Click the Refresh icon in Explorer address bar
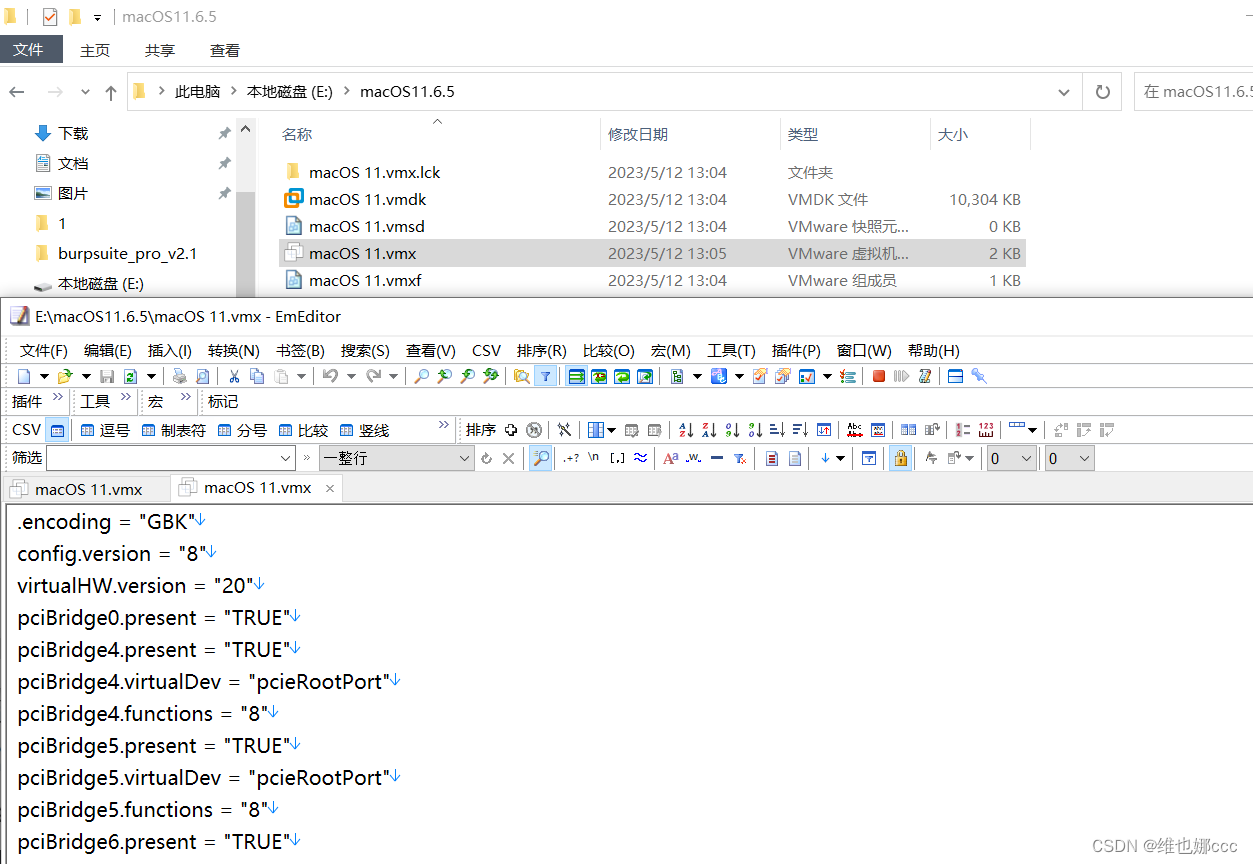1253x864 pixels. point(1103,92)
